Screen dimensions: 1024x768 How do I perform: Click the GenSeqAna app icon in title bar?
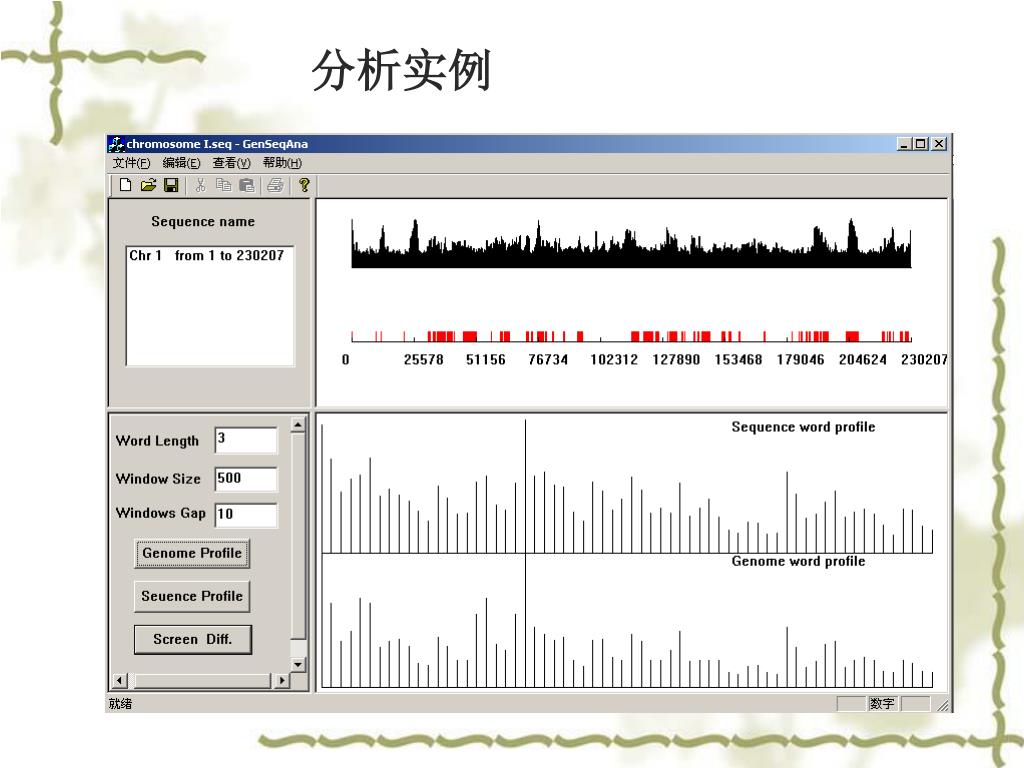coord(116,144)
